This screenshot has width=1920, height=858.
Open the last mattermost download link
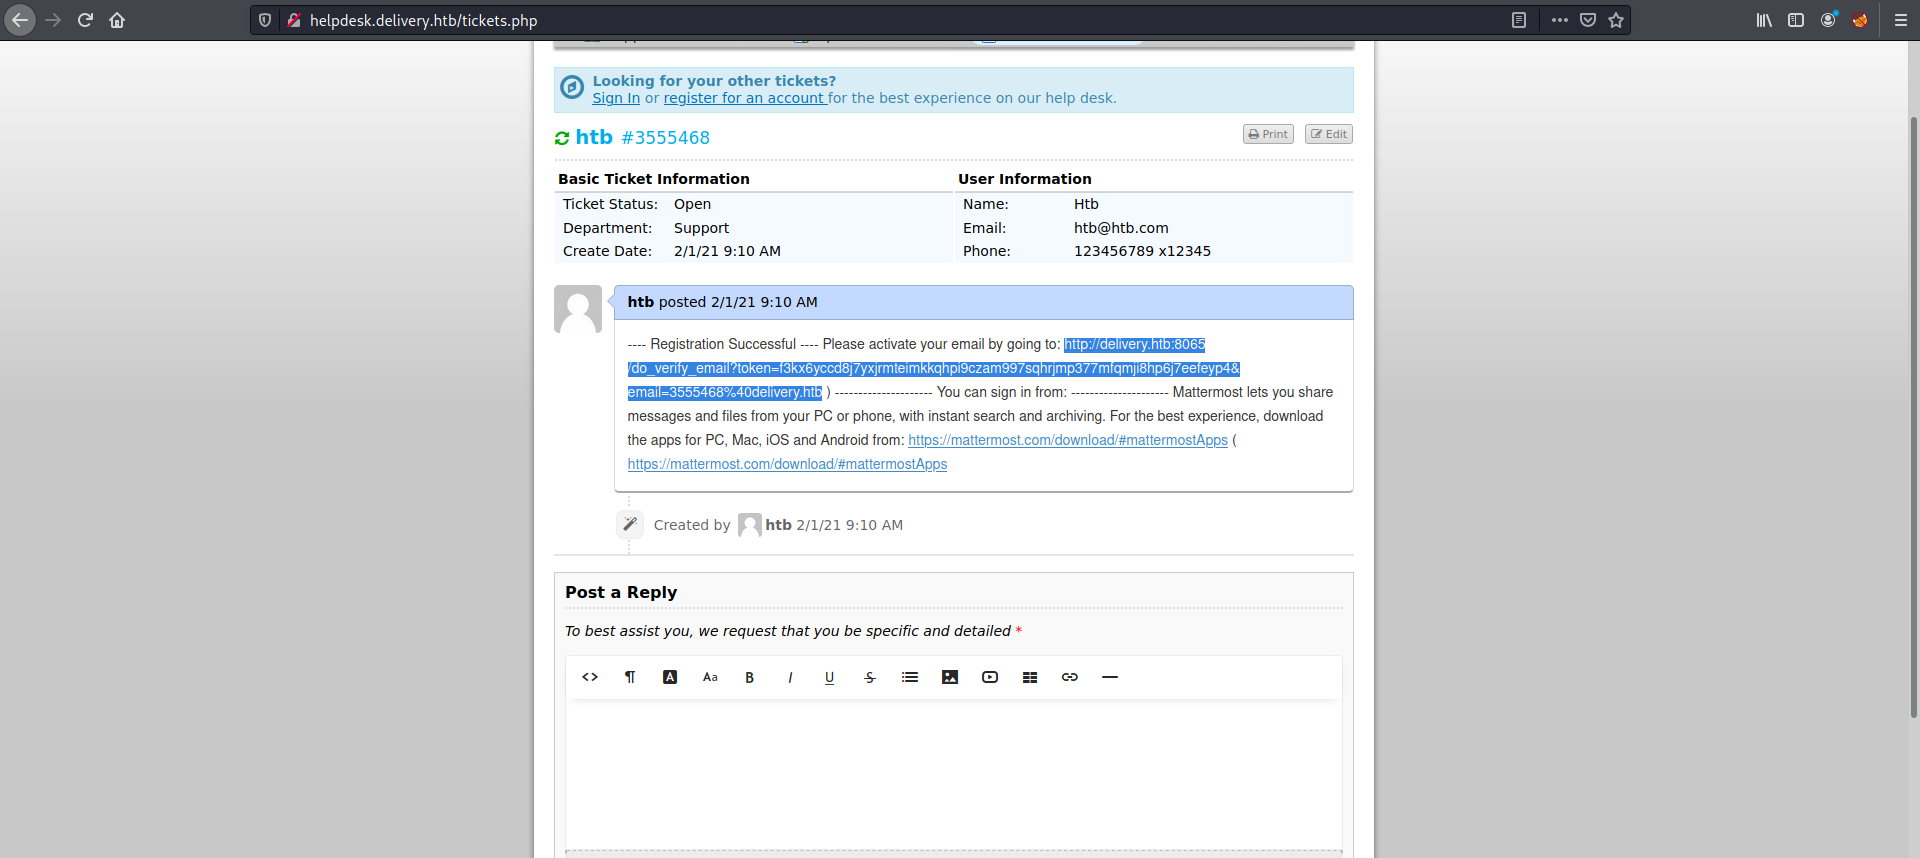[787, 464]
